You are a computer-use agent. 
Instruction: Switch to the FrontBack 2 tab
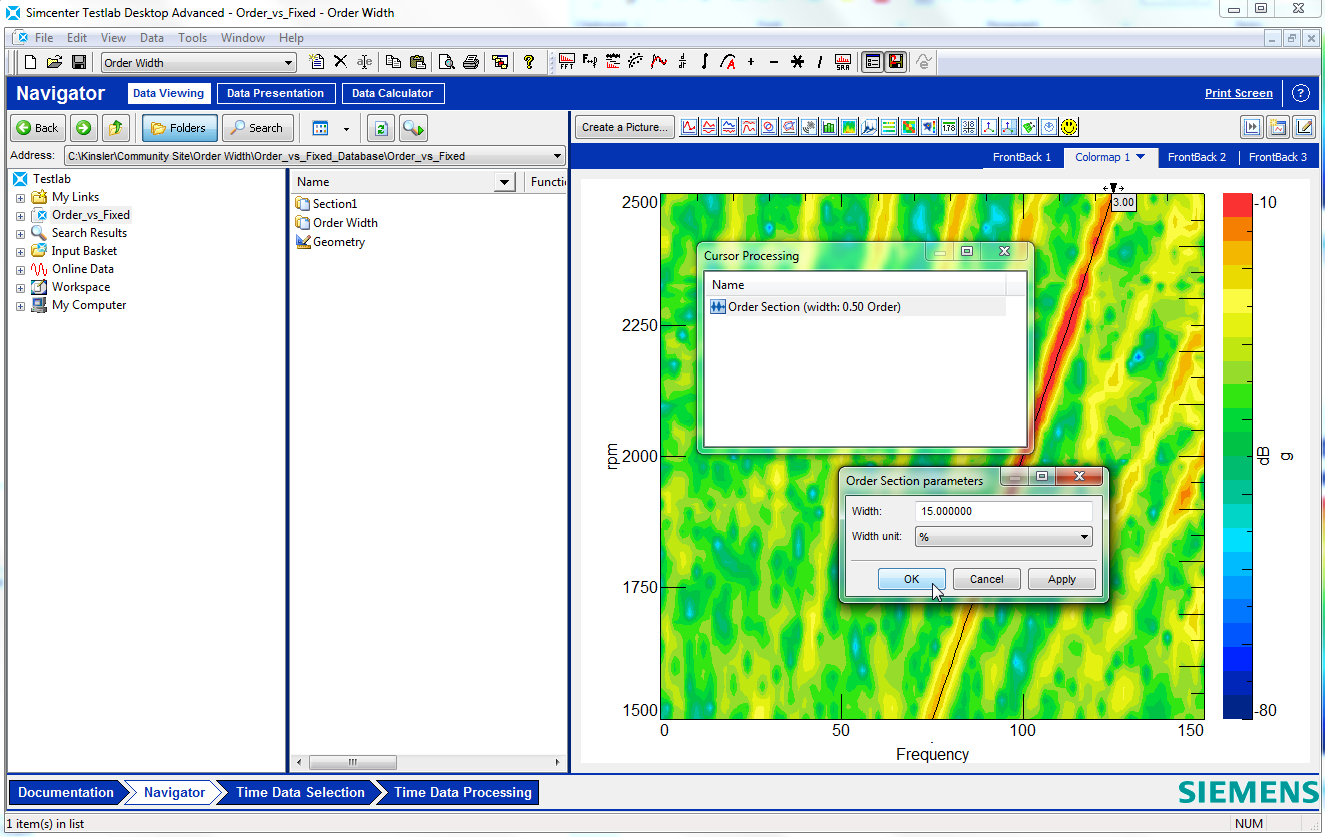coord(1197,157)
